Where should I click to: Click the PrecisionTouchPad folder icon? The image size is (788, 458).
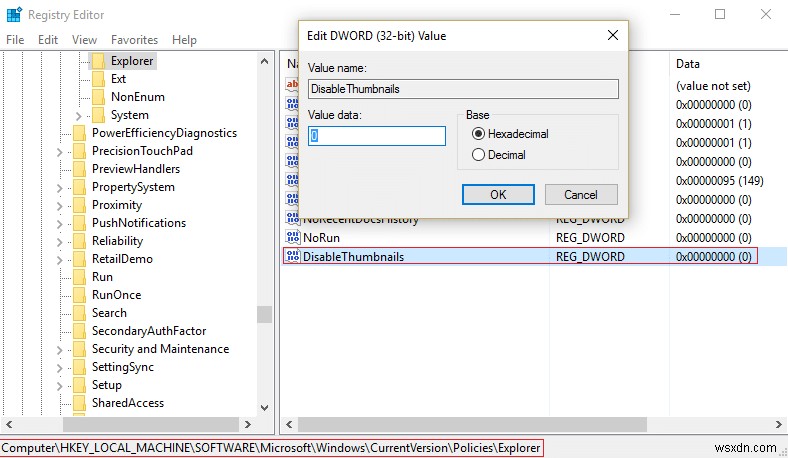tap(79, 151)
